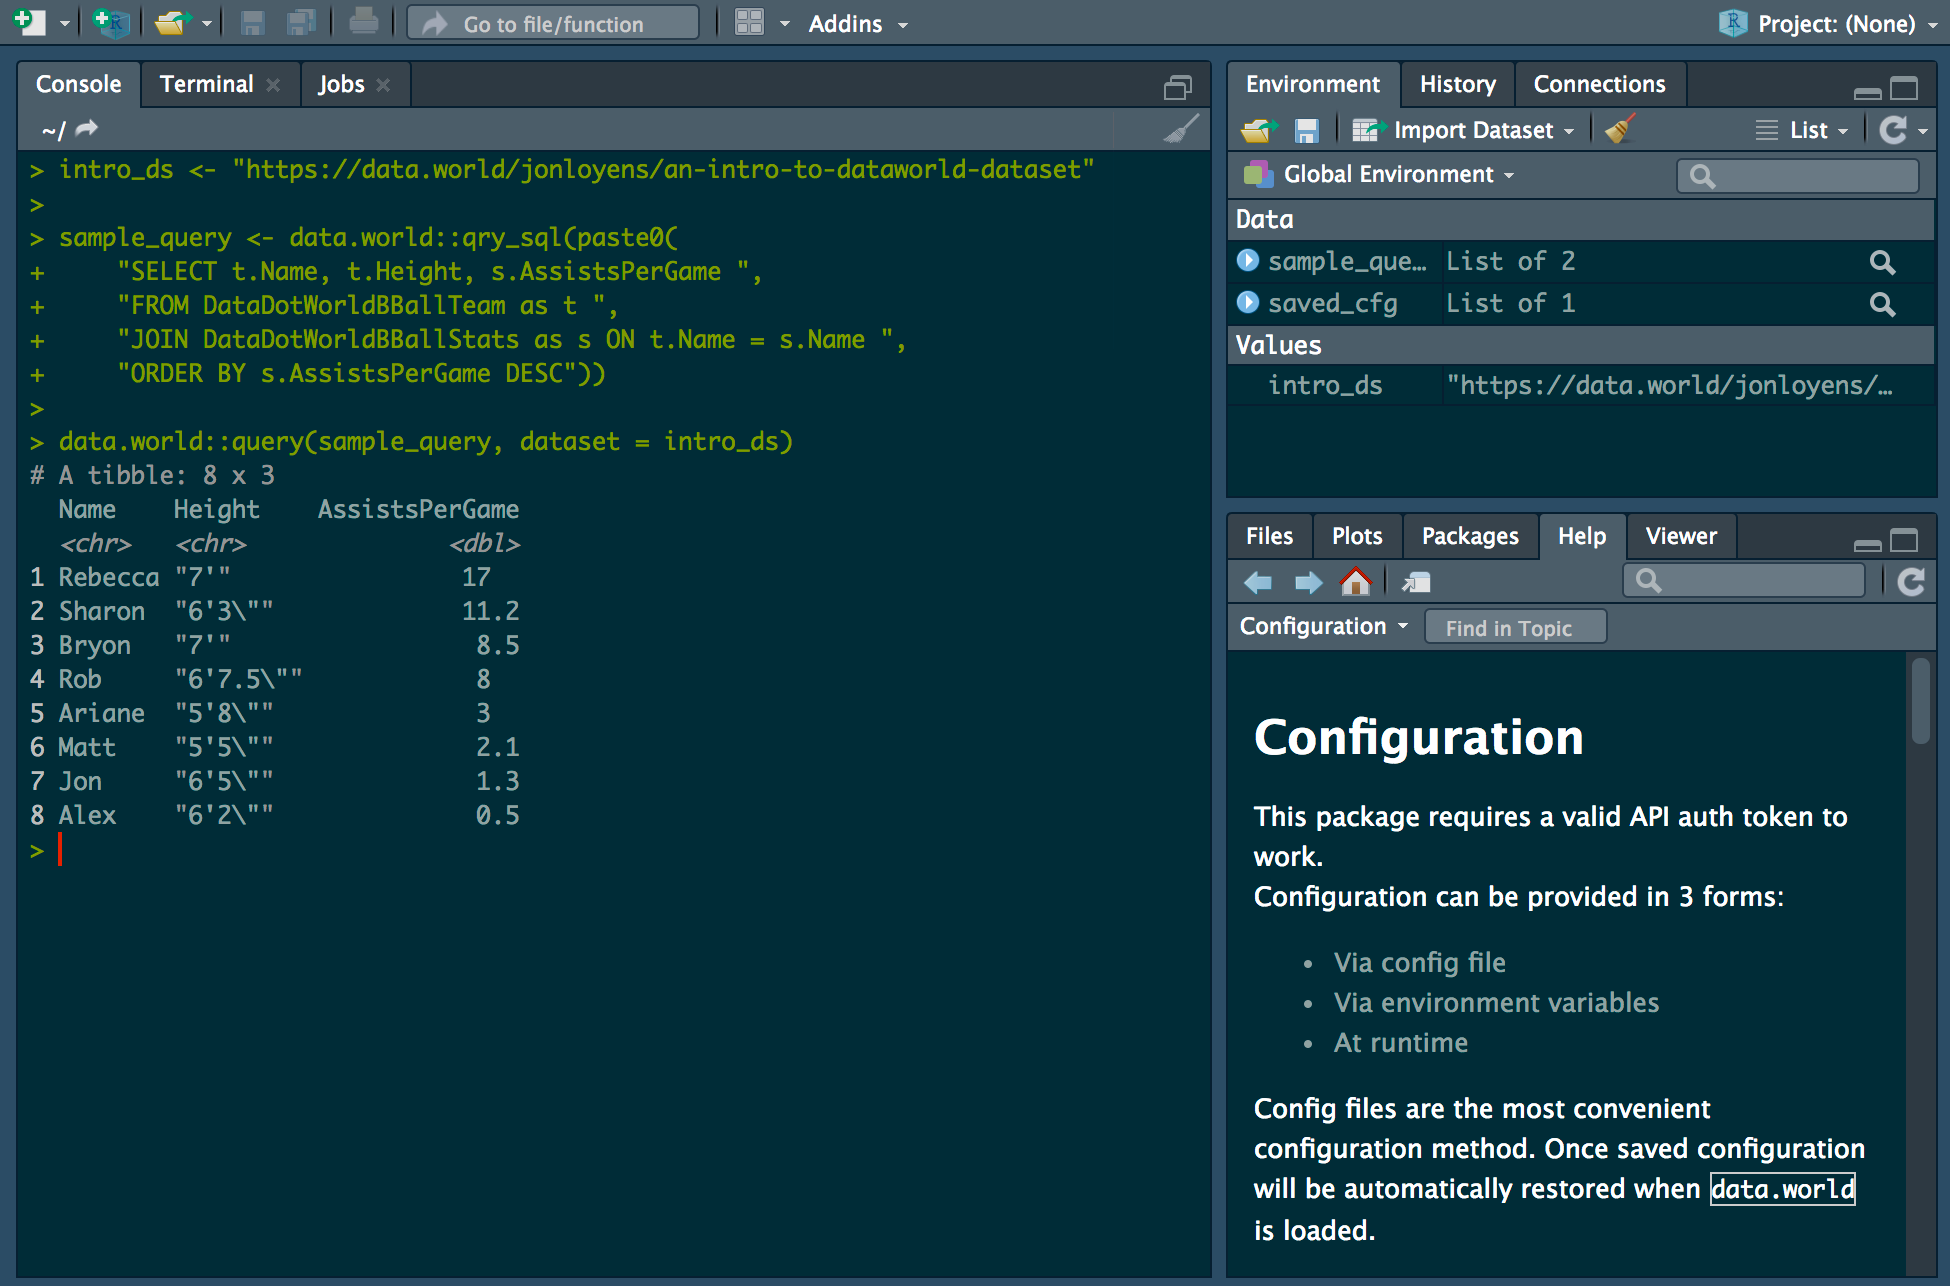Inspect sample_que with the magnifier icon

tap(1883, 261)
